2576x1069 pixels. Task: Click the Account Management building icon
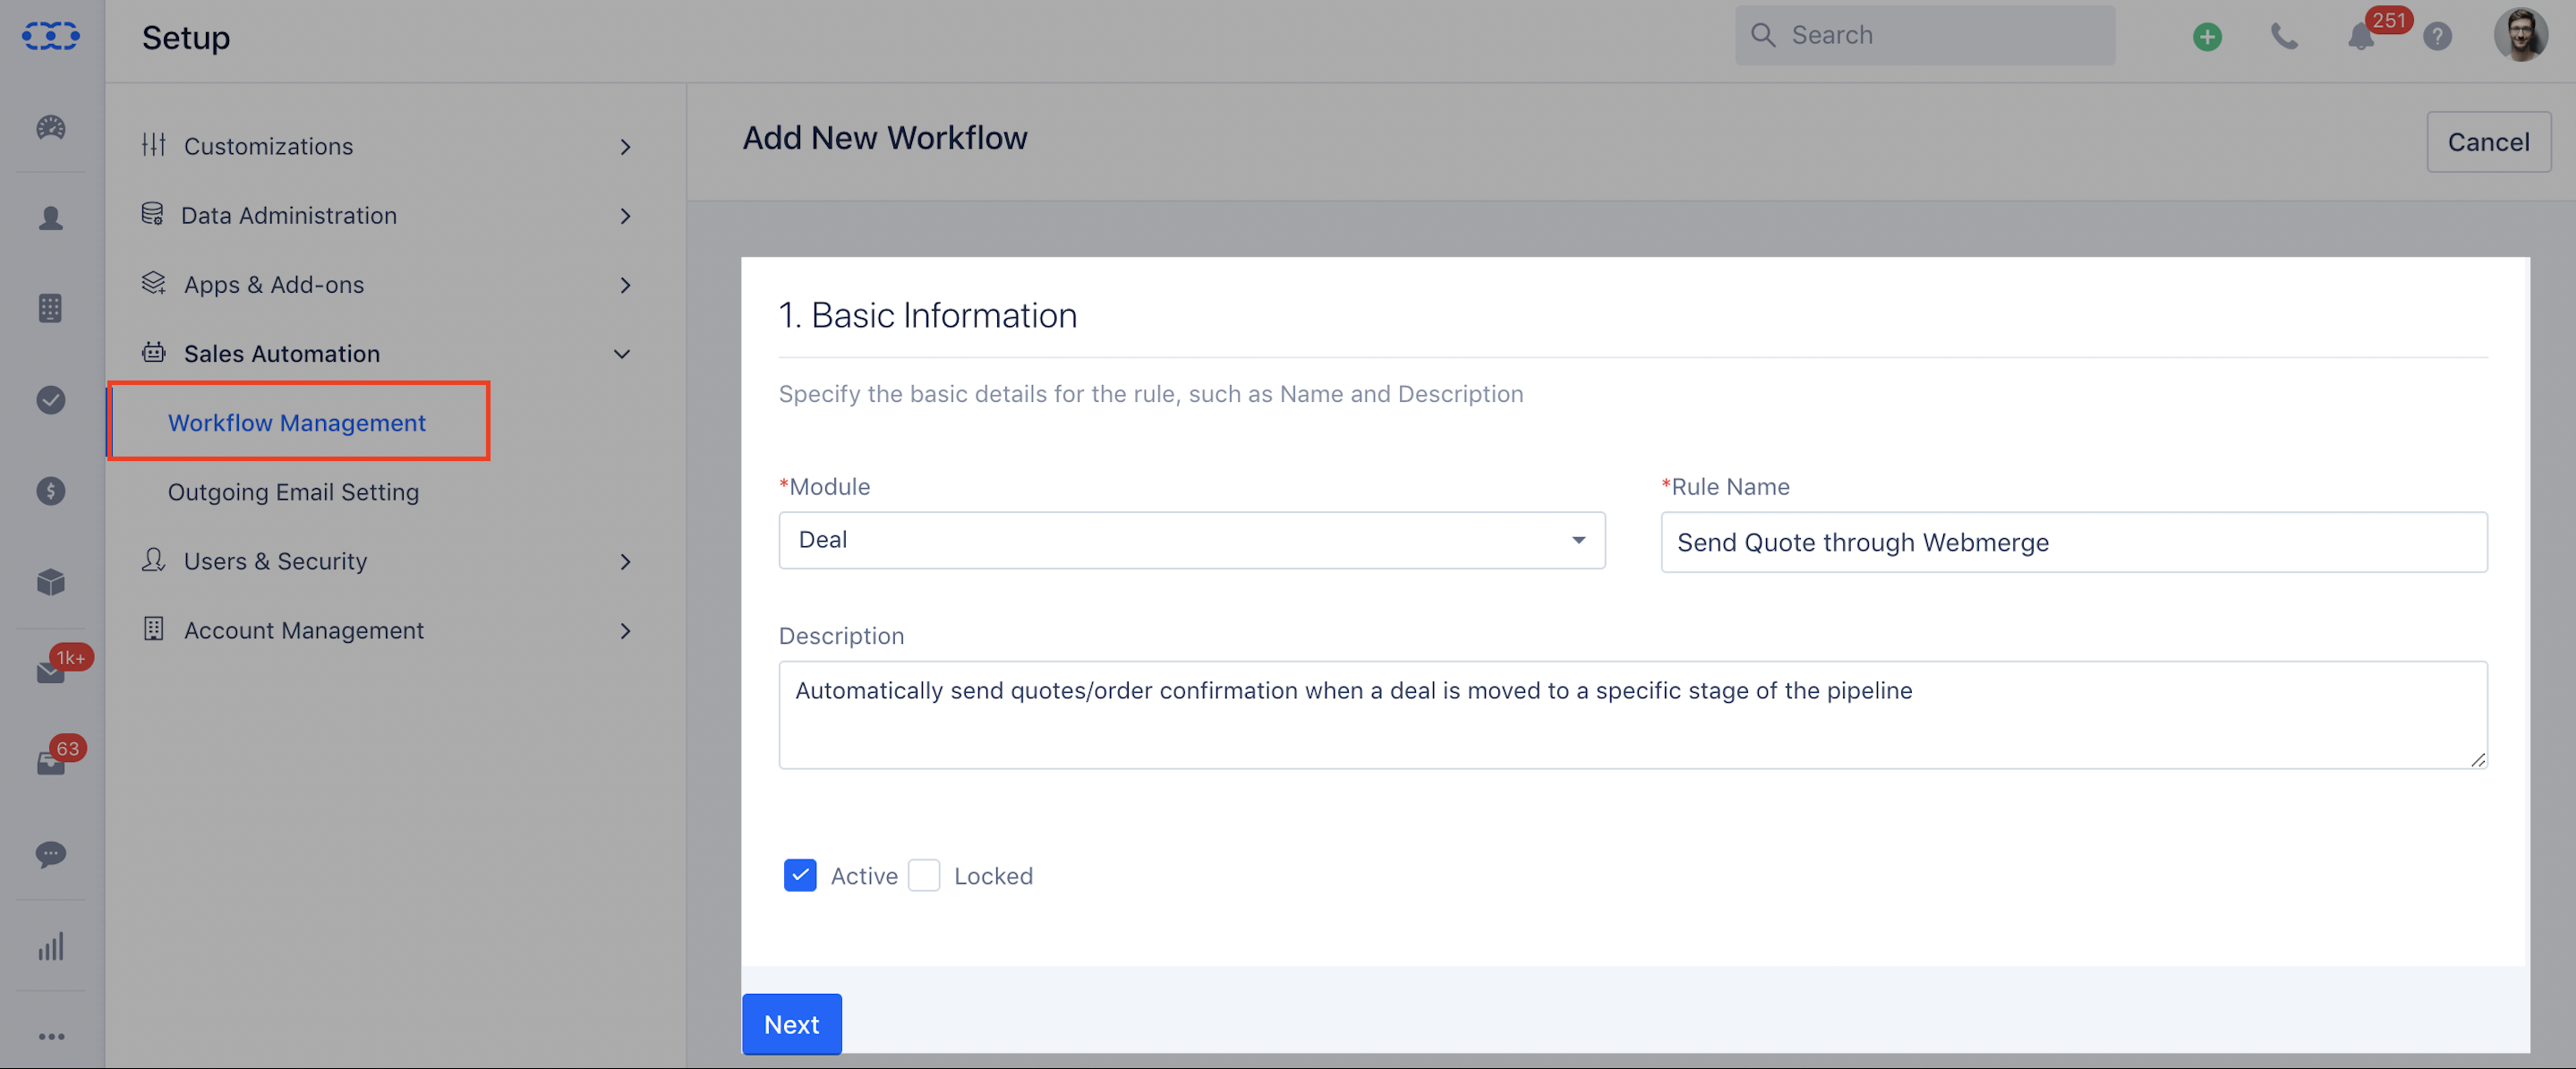pos(153,629)
